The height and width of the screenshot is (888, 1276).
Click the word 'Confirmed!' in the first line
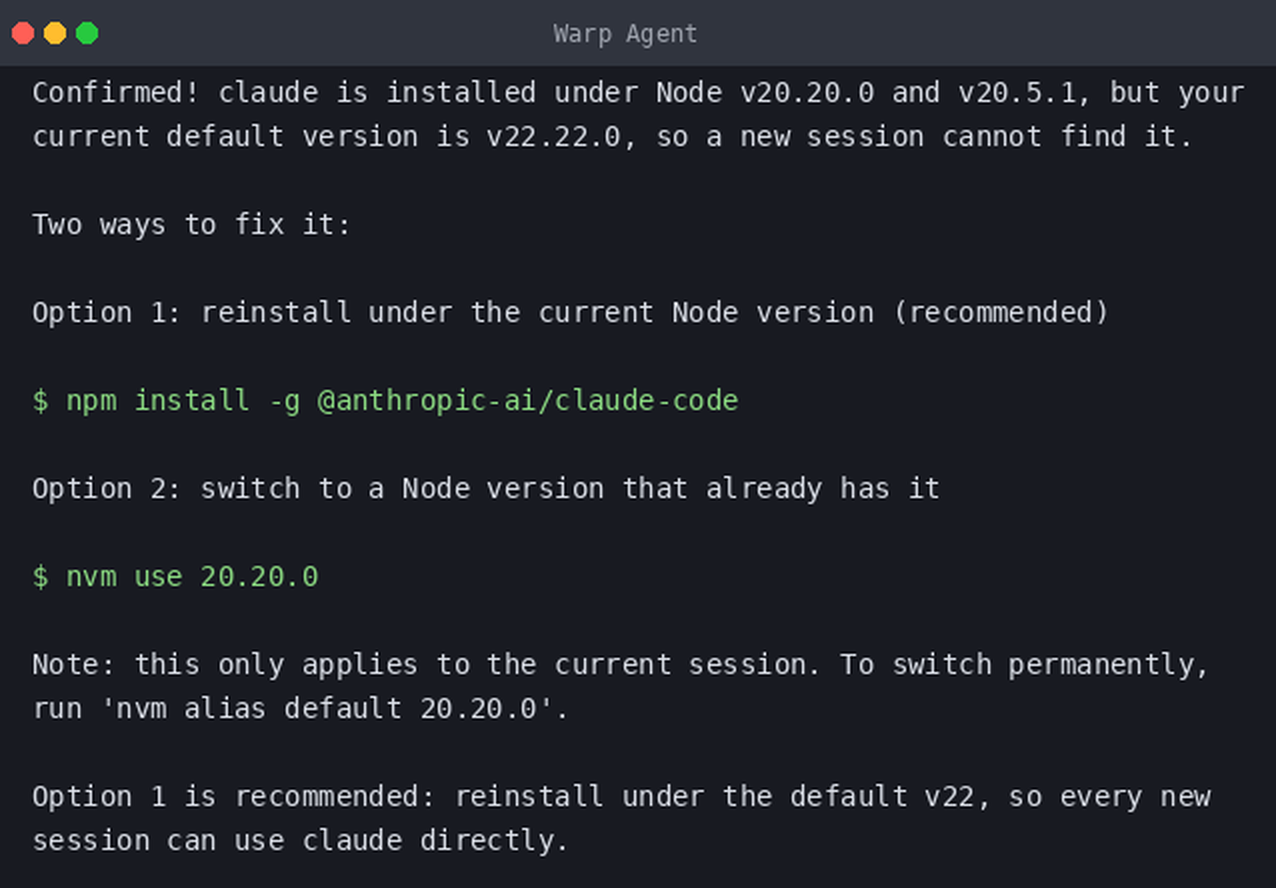[x=116, y=93]
